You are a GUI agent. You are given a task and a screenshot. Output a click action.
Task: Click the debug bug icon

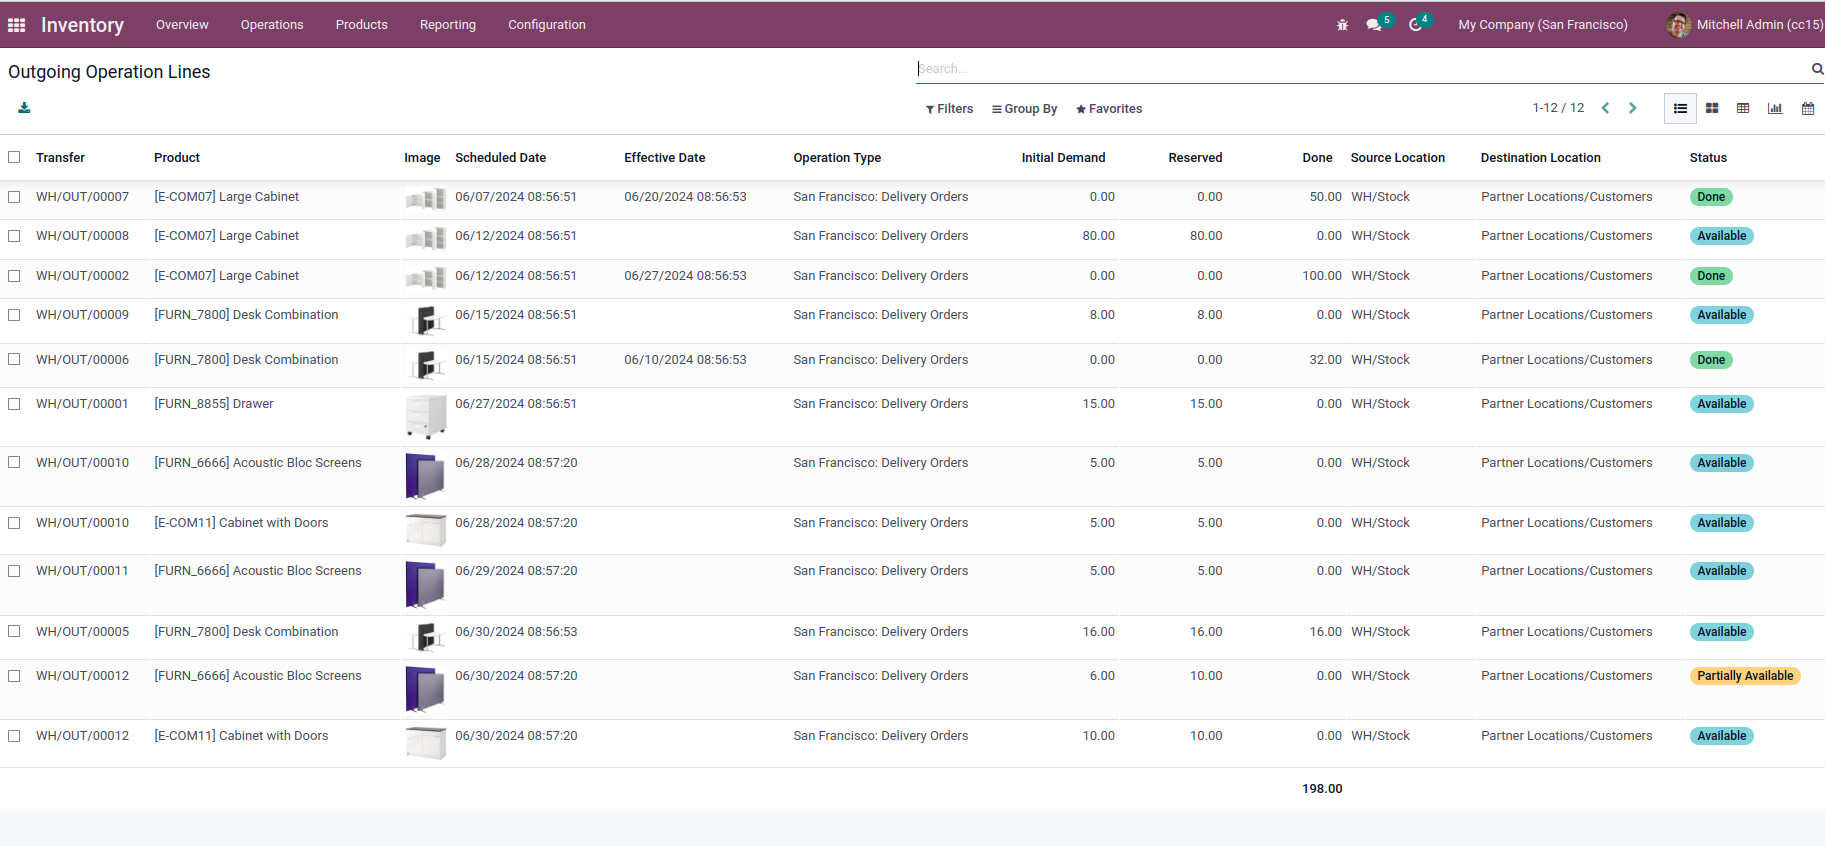[1342, 25]
